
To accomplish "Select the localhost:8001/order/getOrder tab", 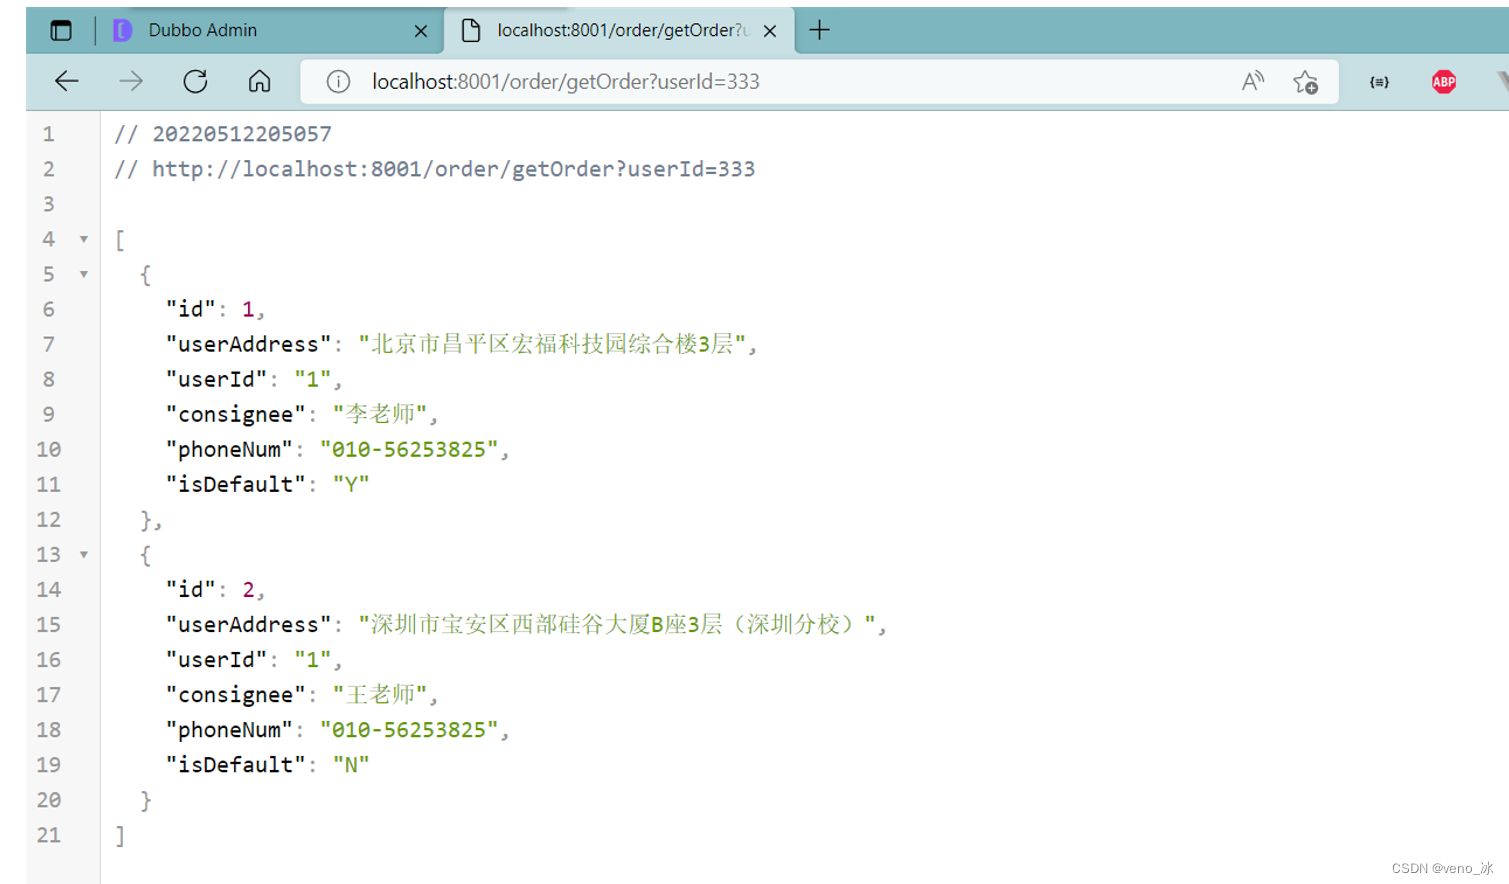I will (x=618, y=30).
